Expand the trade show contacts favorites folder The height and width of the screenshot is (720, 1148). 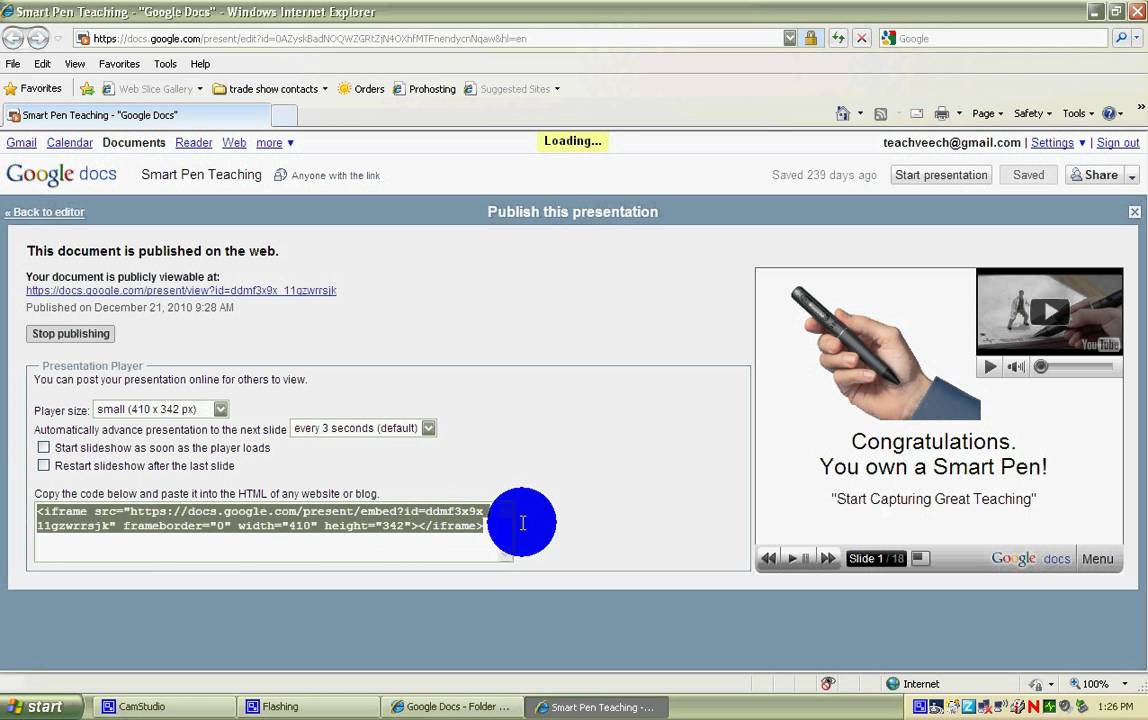(269, 89)
